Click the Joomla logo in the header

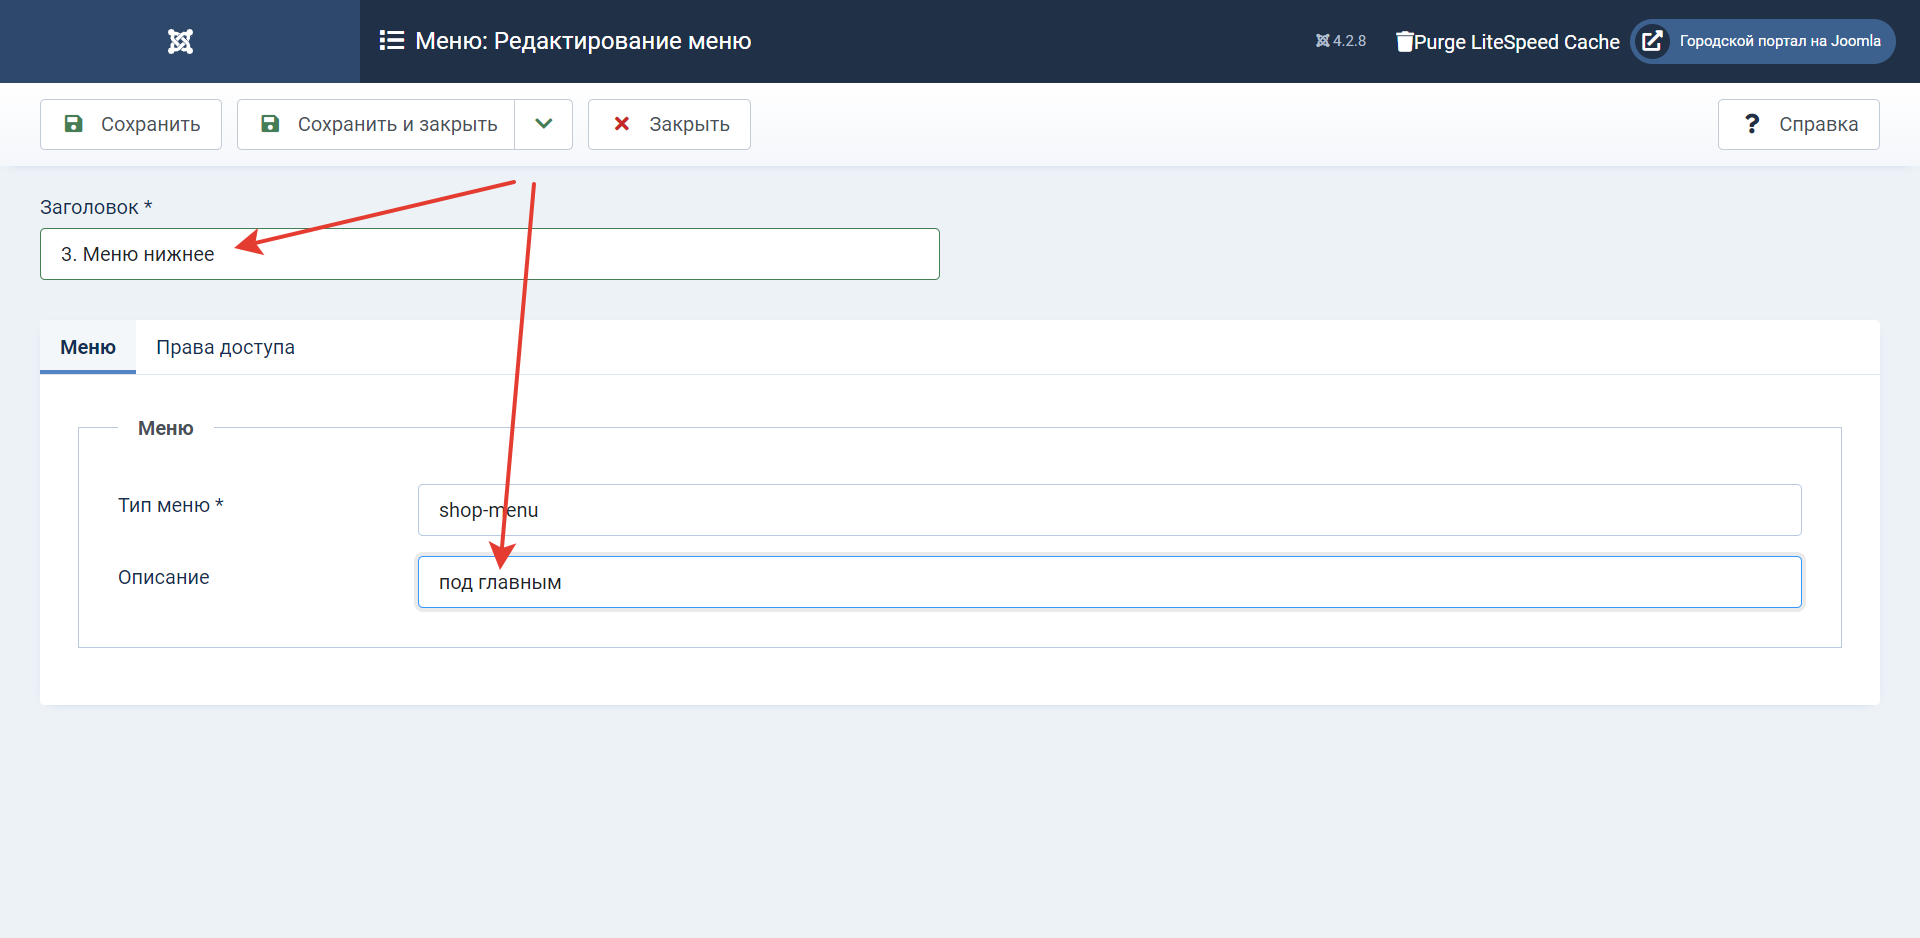180,41
